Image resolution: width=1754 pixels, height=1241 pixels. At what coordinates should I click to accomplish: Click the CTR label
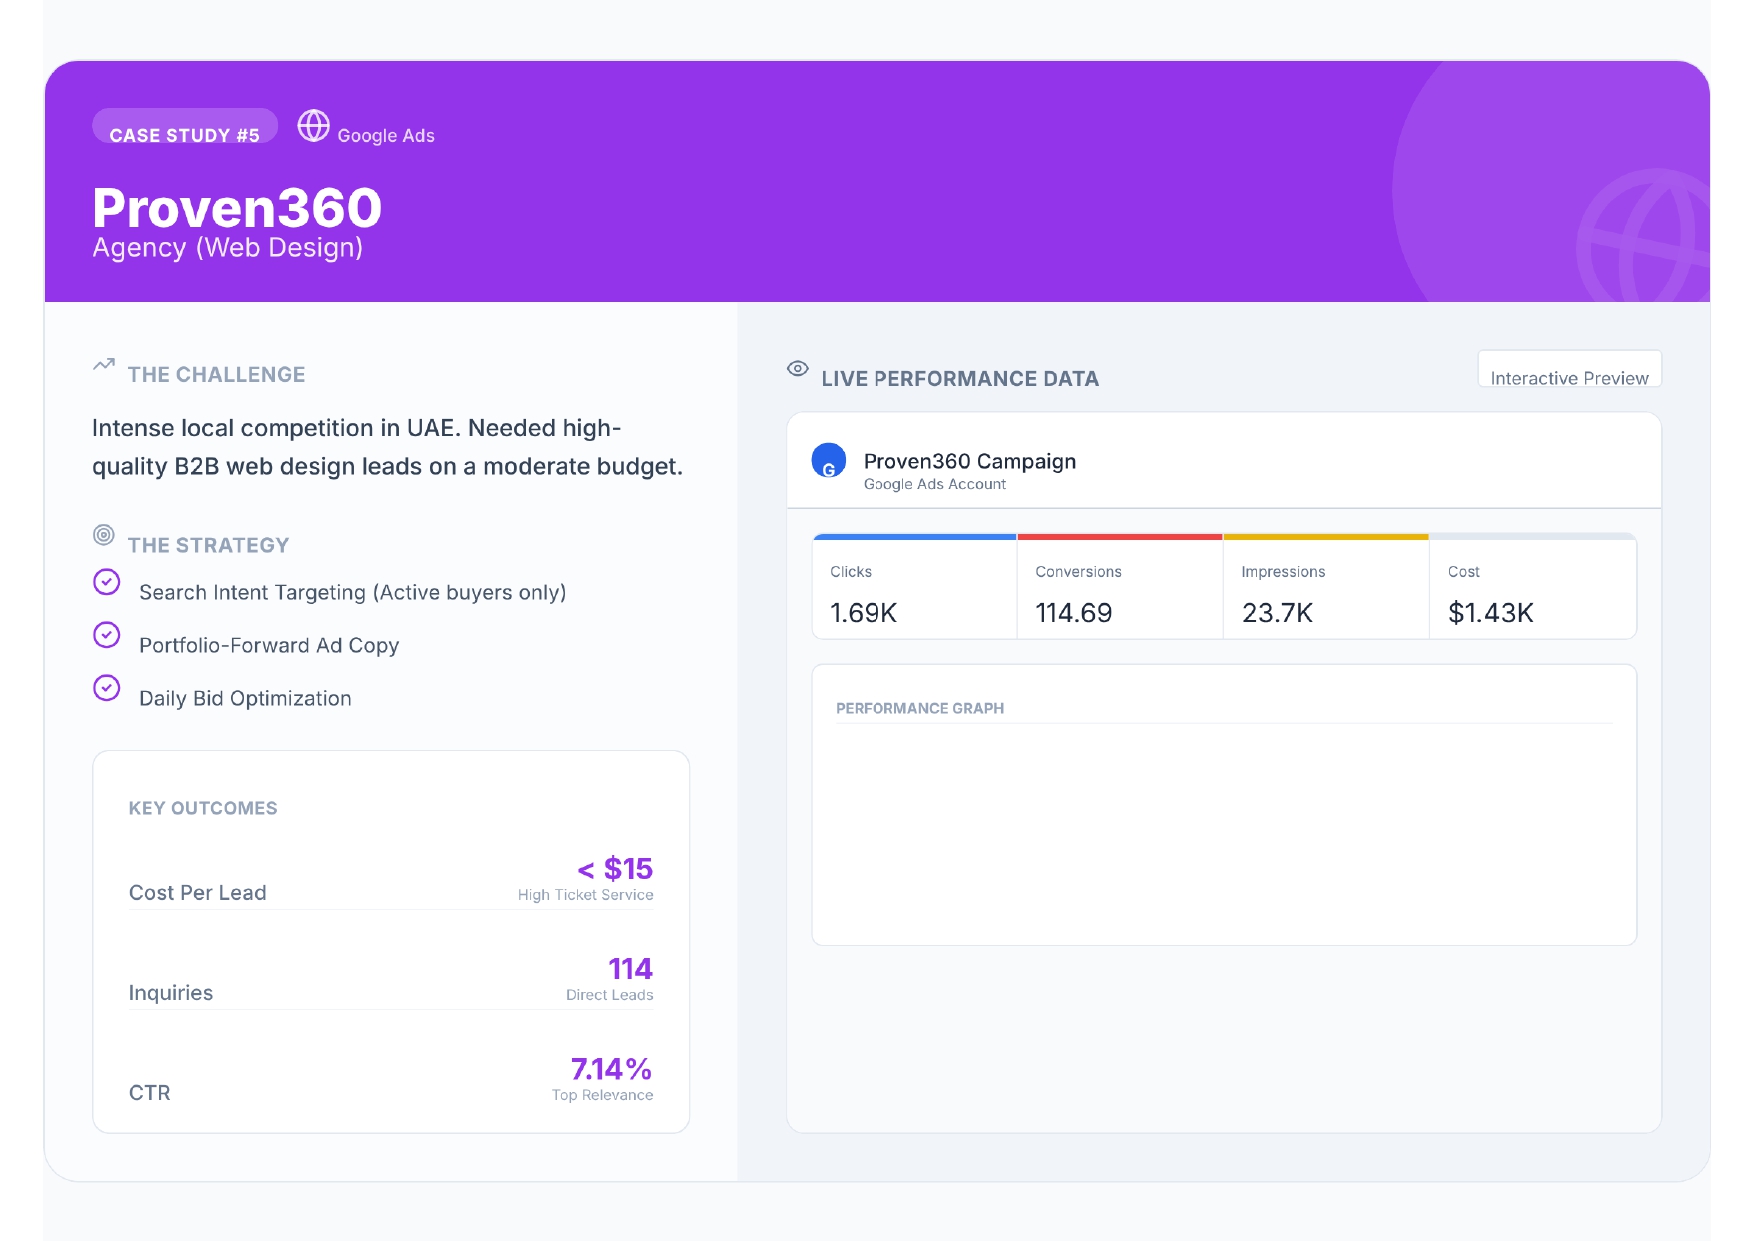150,1093
